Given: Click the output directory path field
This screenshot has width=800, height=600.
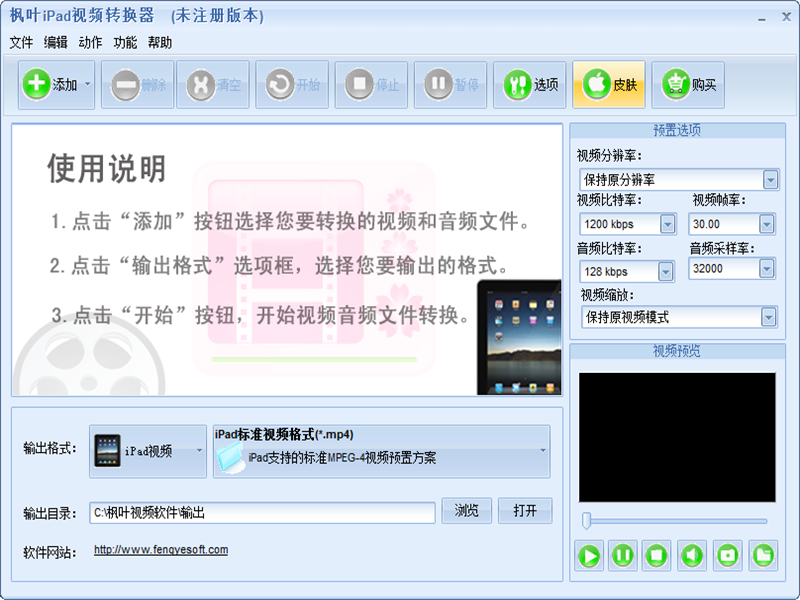Looking at the screenshot, I should [262, 513].
